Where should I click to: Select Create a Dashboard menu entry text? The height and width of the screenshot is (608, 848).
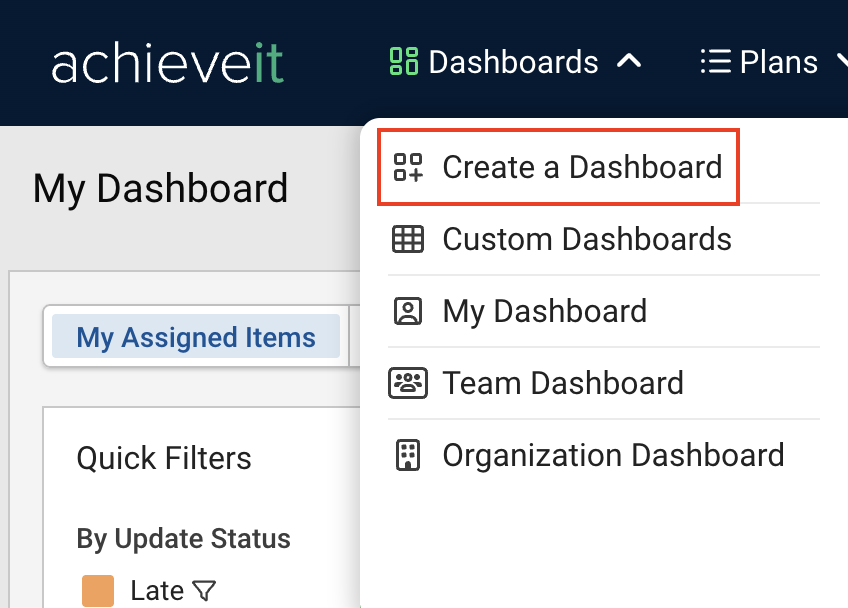[x=582, y=167]
